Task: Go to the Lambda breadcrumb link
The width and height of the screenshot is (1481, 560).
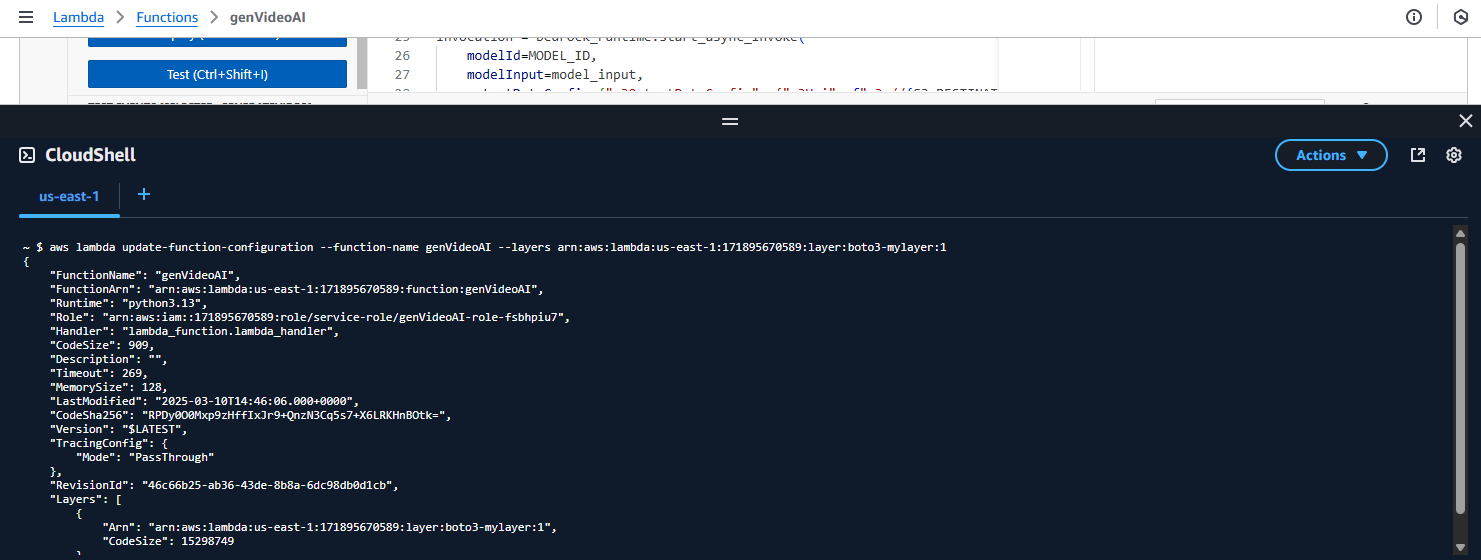Action: 79,17
